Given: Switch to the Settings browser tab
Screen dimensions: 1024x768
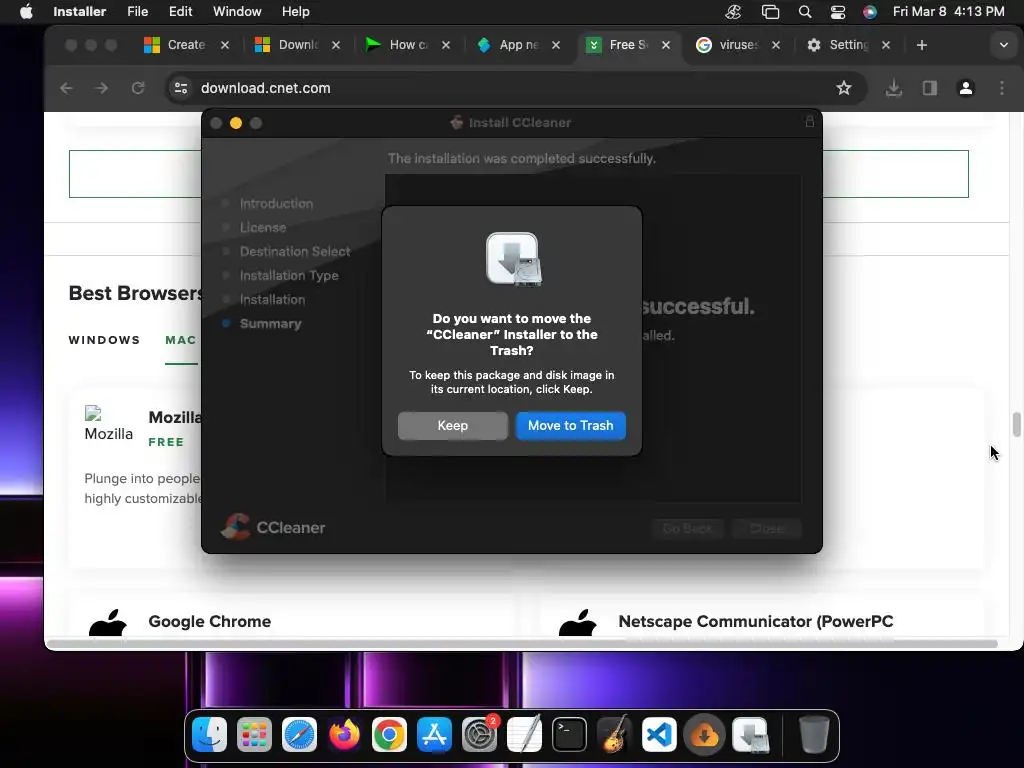Looking at the screenshot, I should coord(848,45).
